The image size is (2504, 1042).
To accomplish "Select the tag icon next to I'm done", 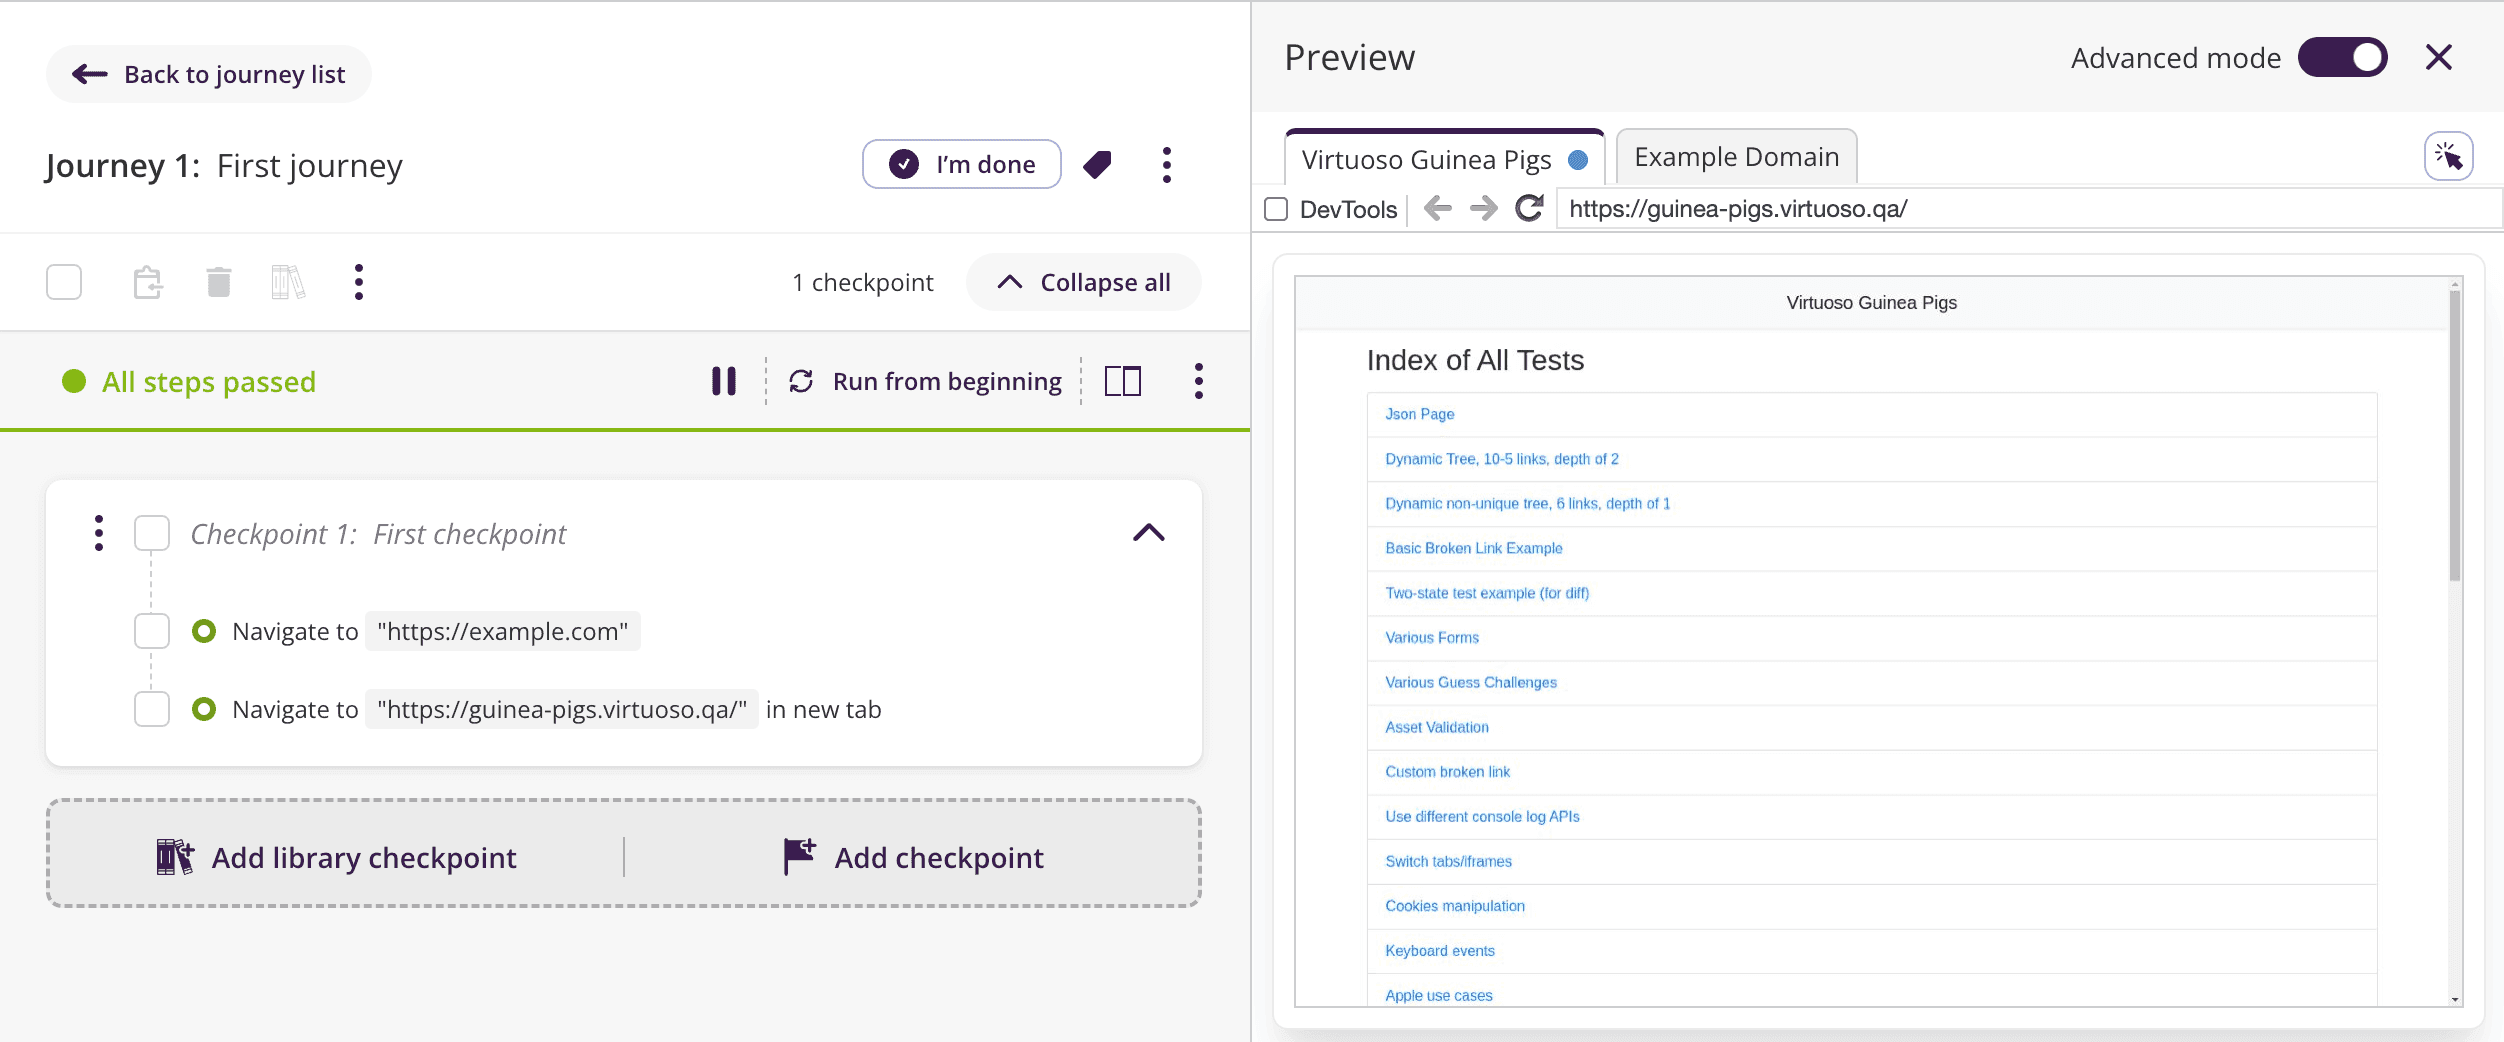I will point(1097,164).
